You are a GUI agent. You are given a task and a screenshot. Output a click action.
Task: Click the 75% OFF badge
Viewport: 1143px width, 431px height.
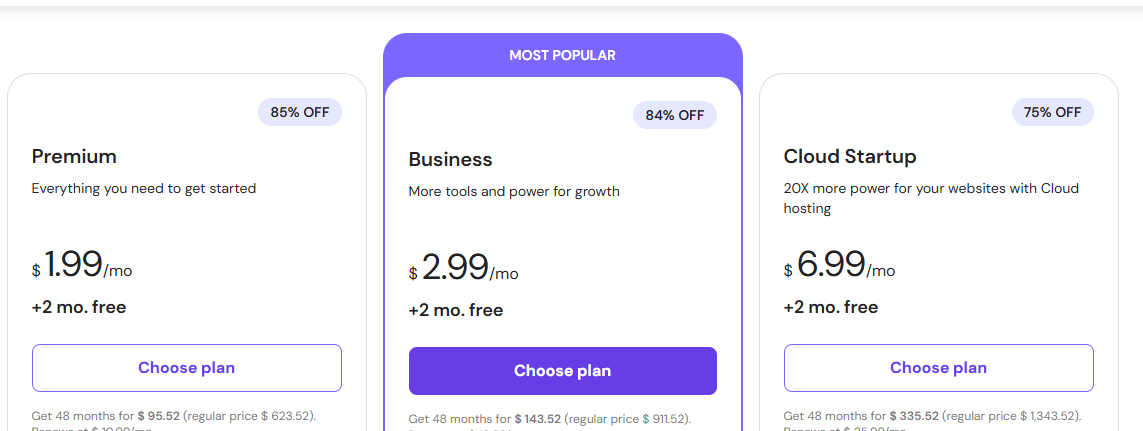[1052, 112]
